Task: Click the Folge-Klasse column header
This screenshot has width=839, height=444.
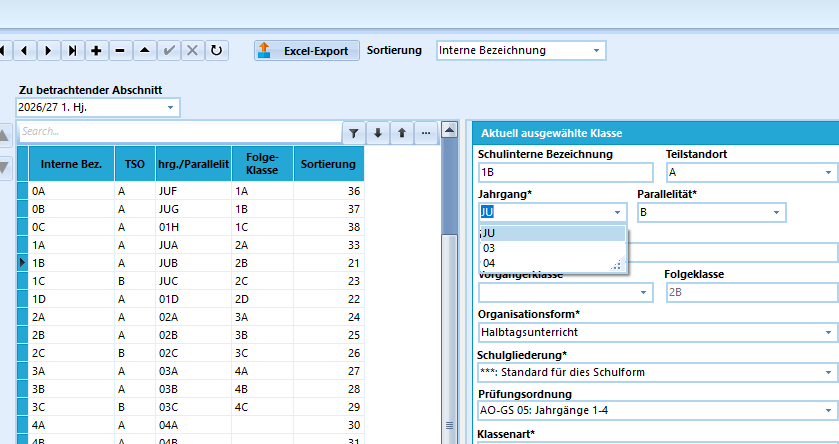Action: [262, 164]
